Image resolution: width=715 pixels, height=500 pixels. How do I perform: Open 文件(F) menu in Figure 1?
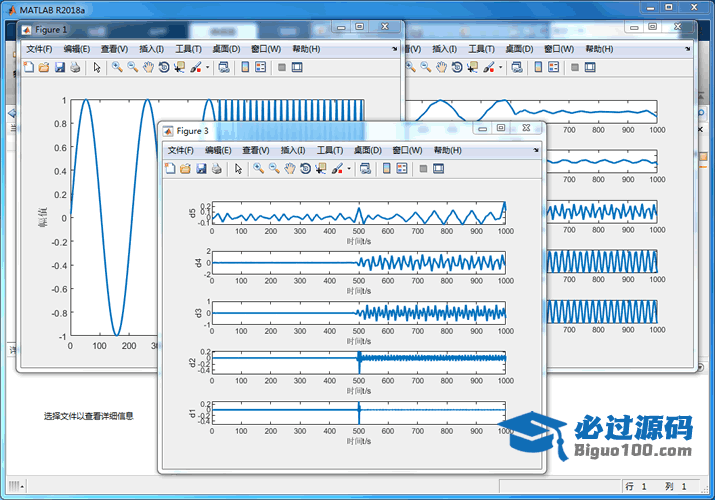point(39,49)
